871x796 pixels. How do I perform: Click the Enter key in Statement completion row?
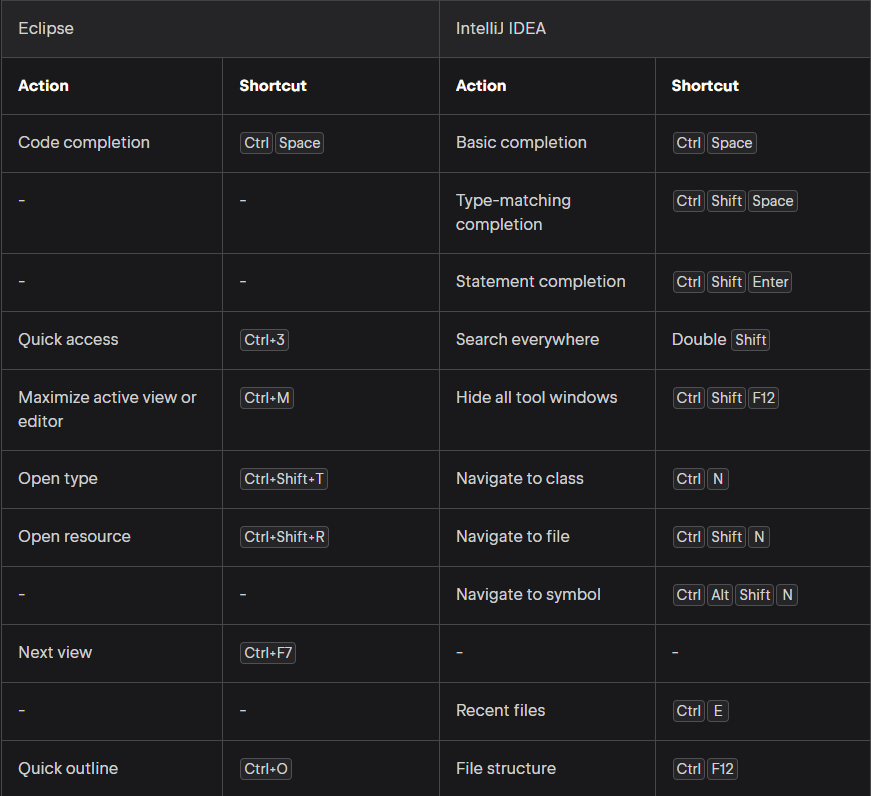770,282
